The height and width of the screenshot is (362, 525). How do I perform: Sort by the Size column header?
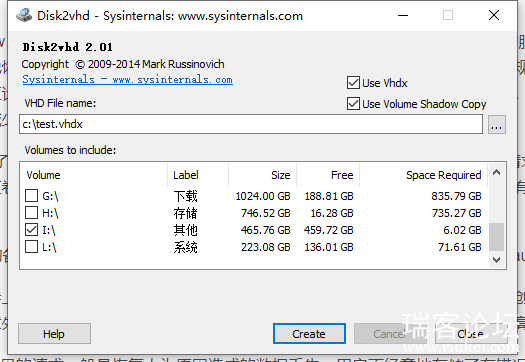point(262,175)
